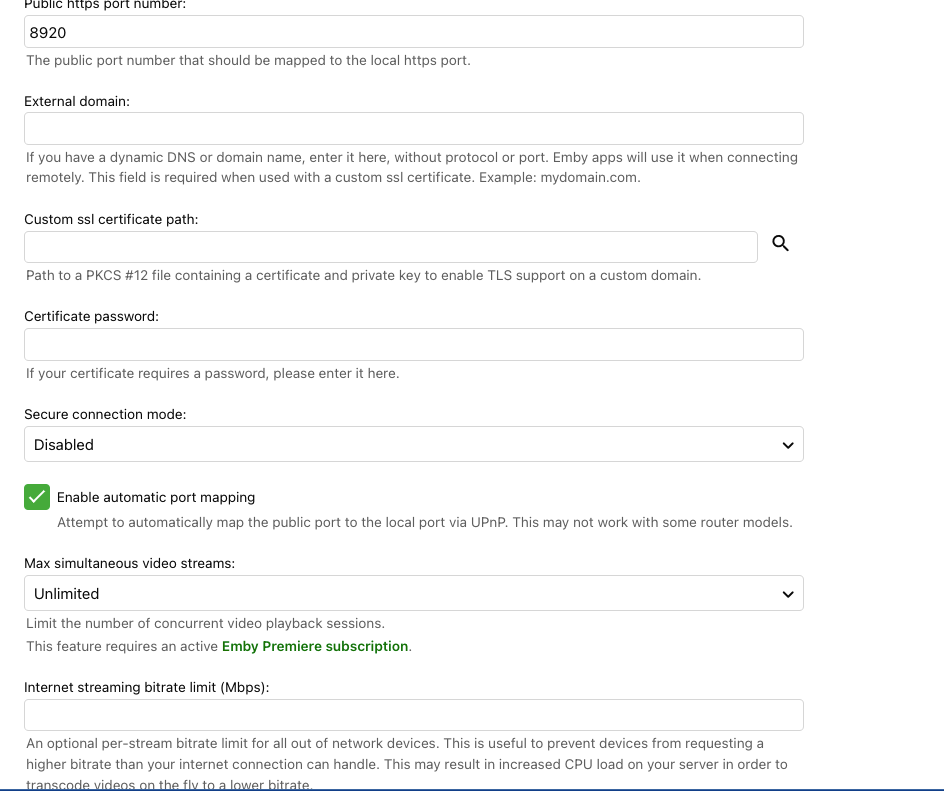Select the External domain text field
Screen dimensions: 944x791
click(x=413, y=128)
